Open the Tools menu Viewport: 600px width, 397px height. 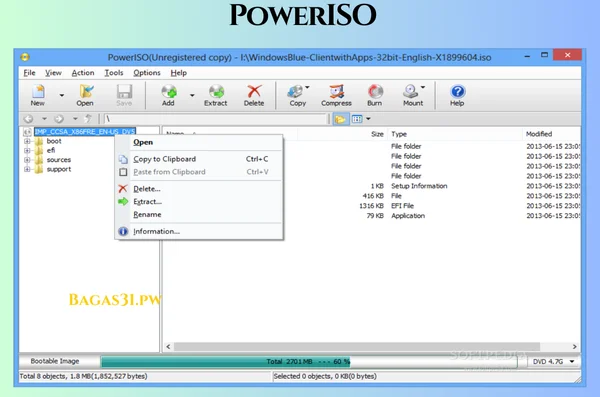pyautogui.click(x=114, y=73)
